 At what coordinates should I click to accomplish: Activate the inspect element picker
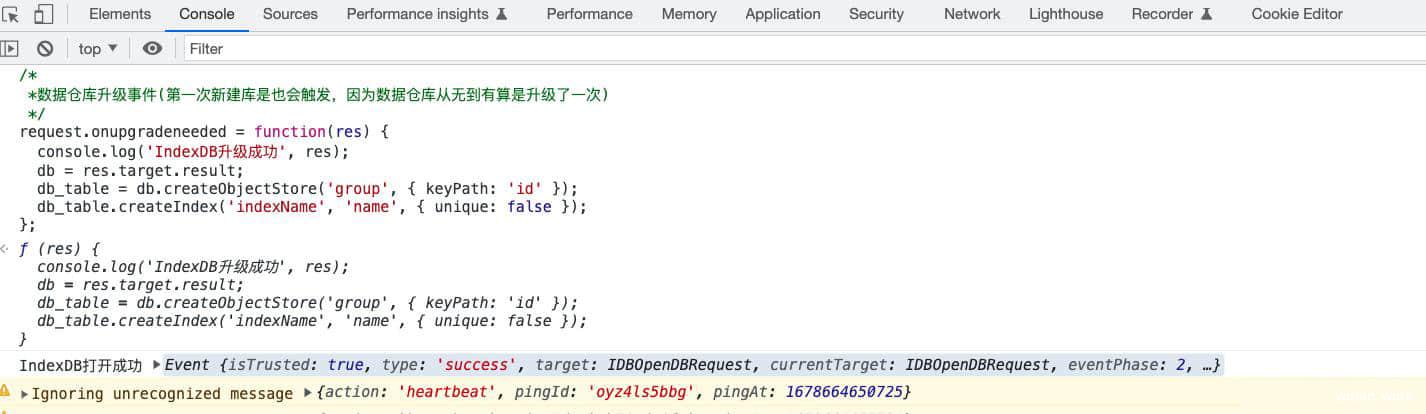click(11, 14)
